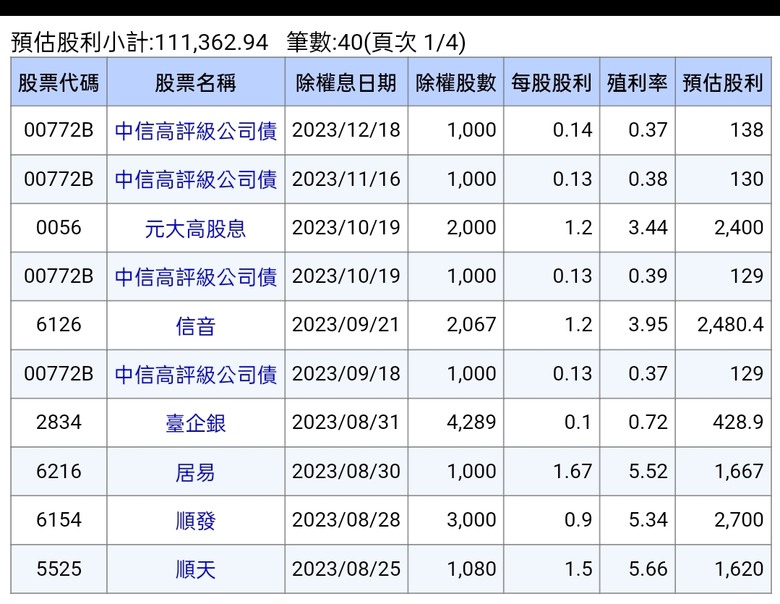Click the 預估股利 column header

[723, 83]
